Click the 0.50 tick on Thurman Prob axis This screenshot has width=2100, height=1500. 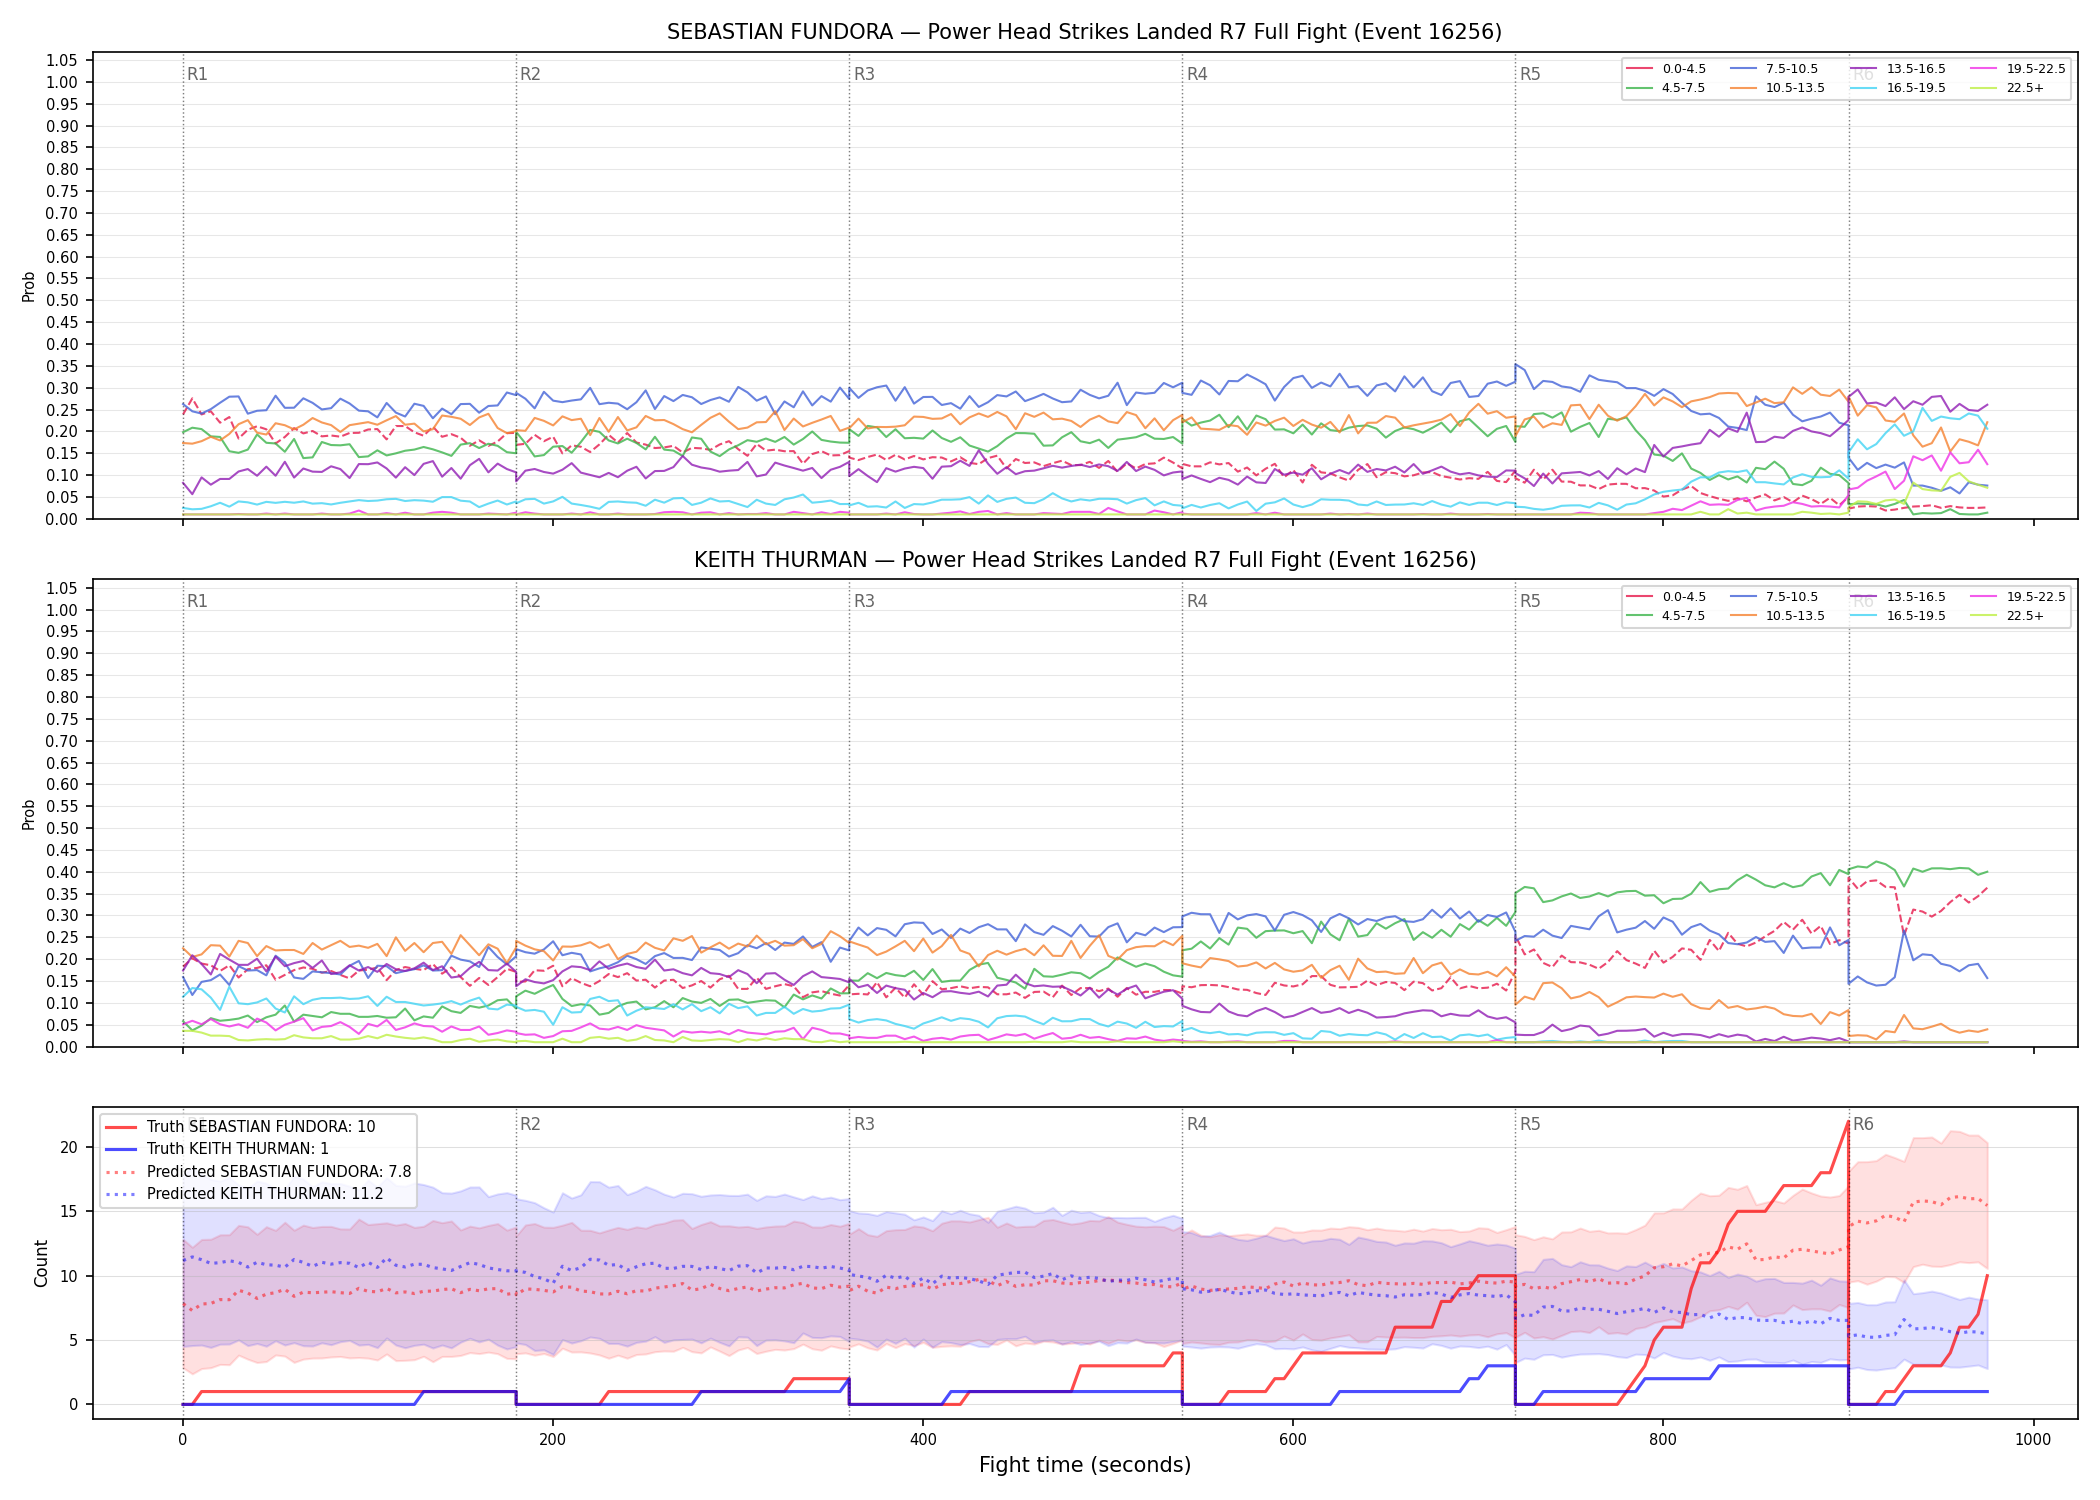coord(62,828)
